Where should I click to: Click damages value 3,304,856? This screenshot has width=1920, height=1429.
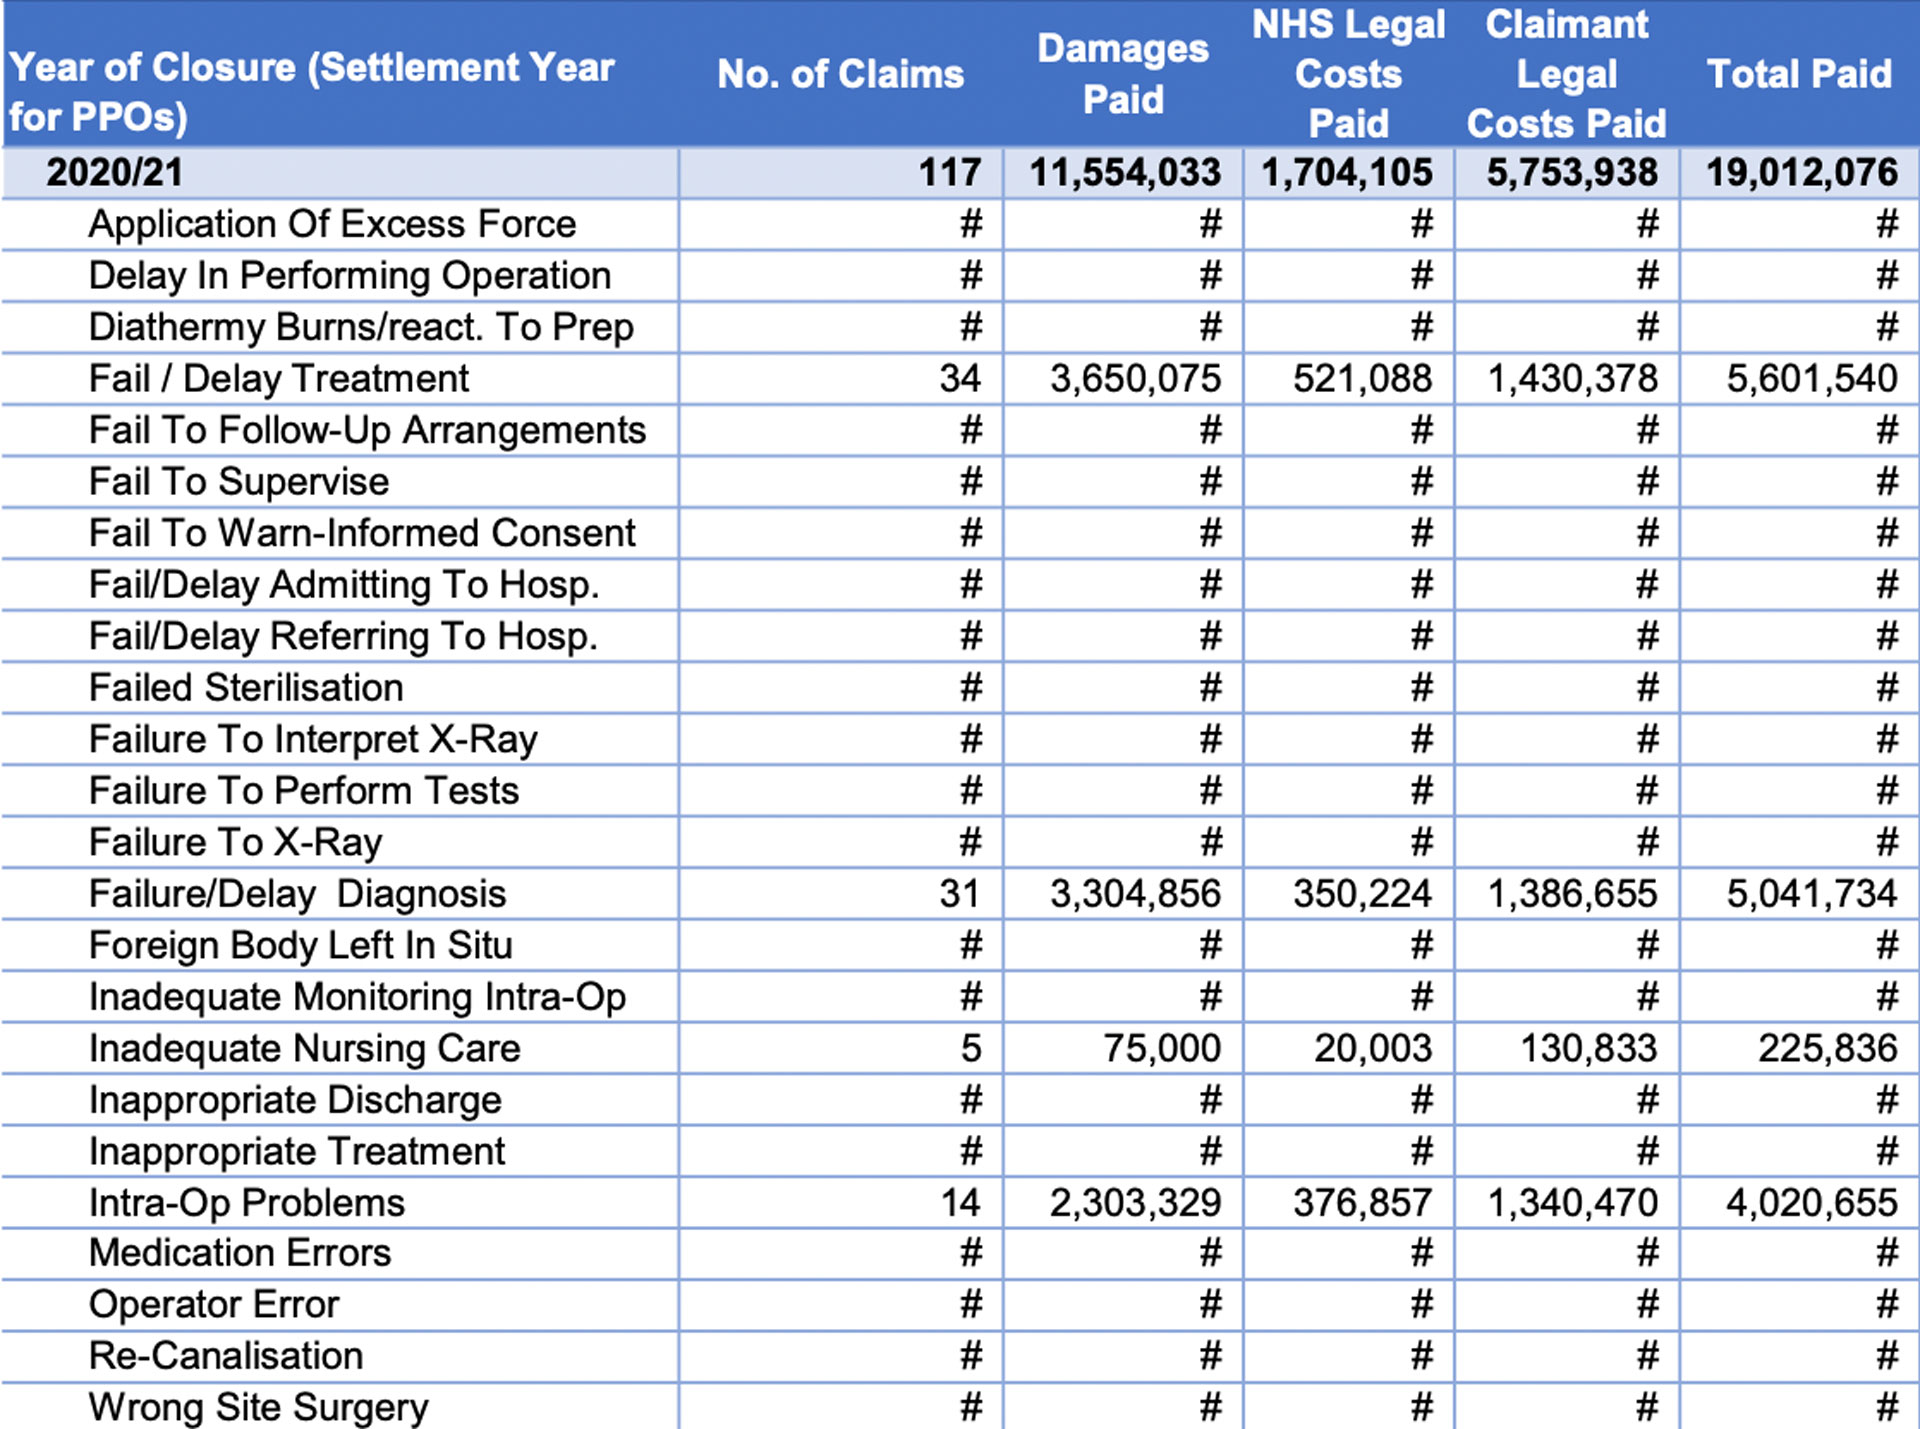pos(1135,893)
